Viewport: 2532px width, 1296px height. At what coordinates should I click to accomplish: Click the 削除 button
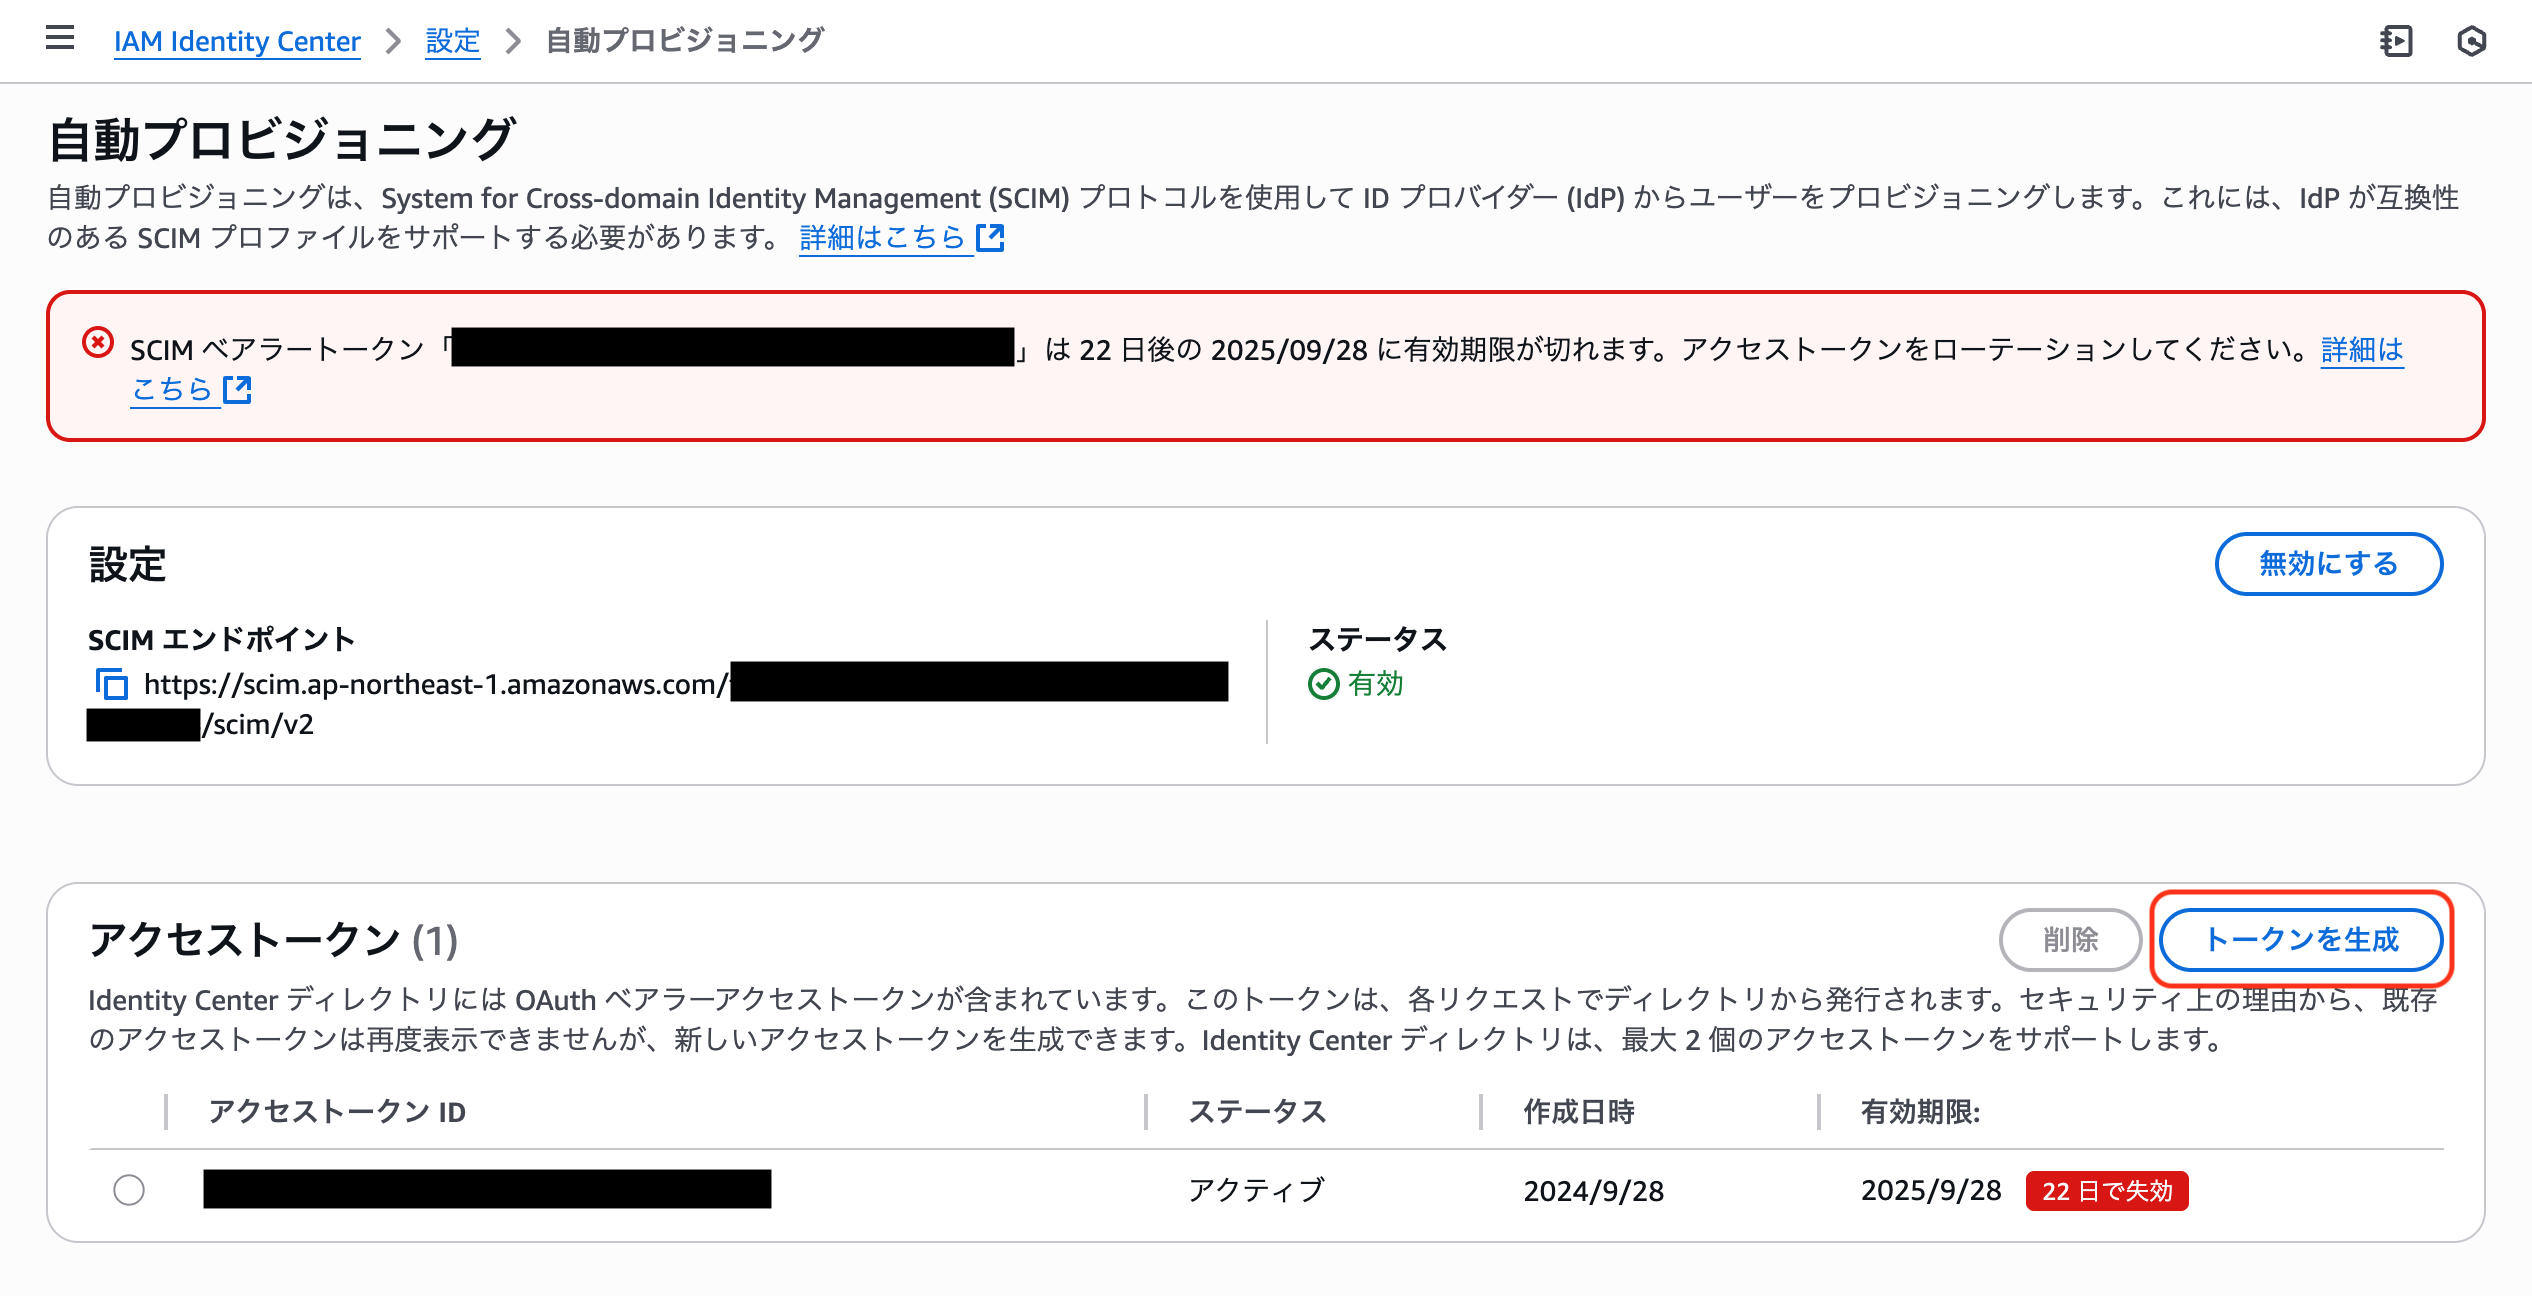(2070, 940)
